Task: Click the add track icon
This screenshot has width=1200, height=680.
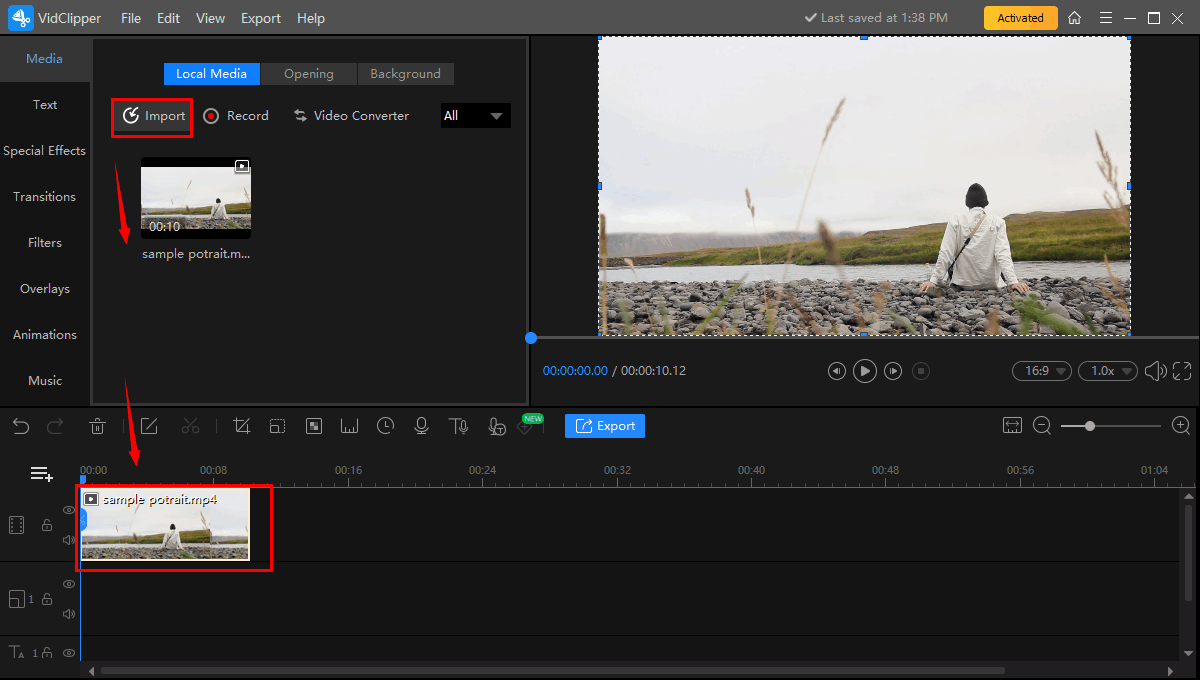Action: [x=41, y=474]
